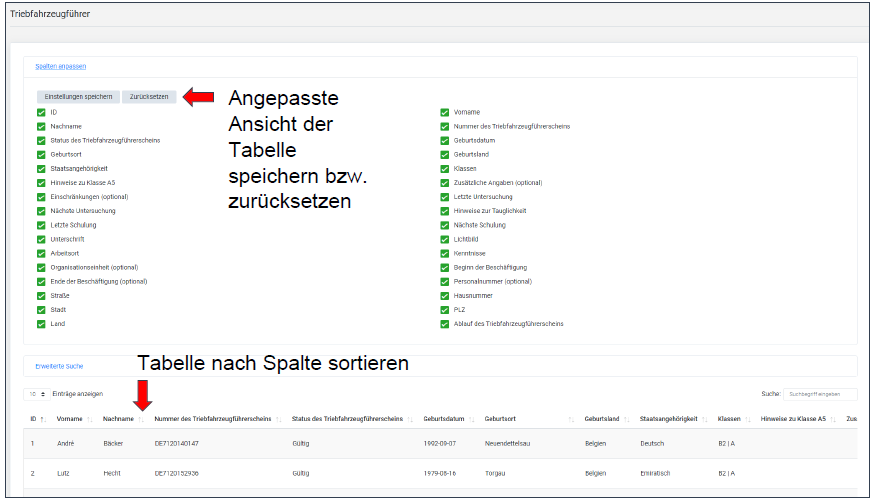This screenshot has width=875, height=500.
Task: Click the Geburtsland sort icon
Action: tap(627, 419)
